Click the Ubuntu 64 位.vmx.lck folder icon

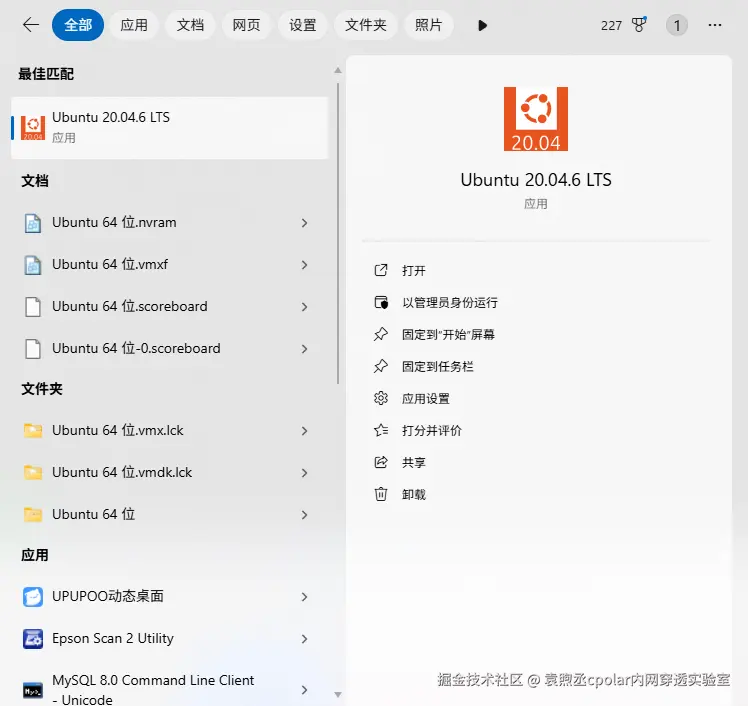(33, 431)
